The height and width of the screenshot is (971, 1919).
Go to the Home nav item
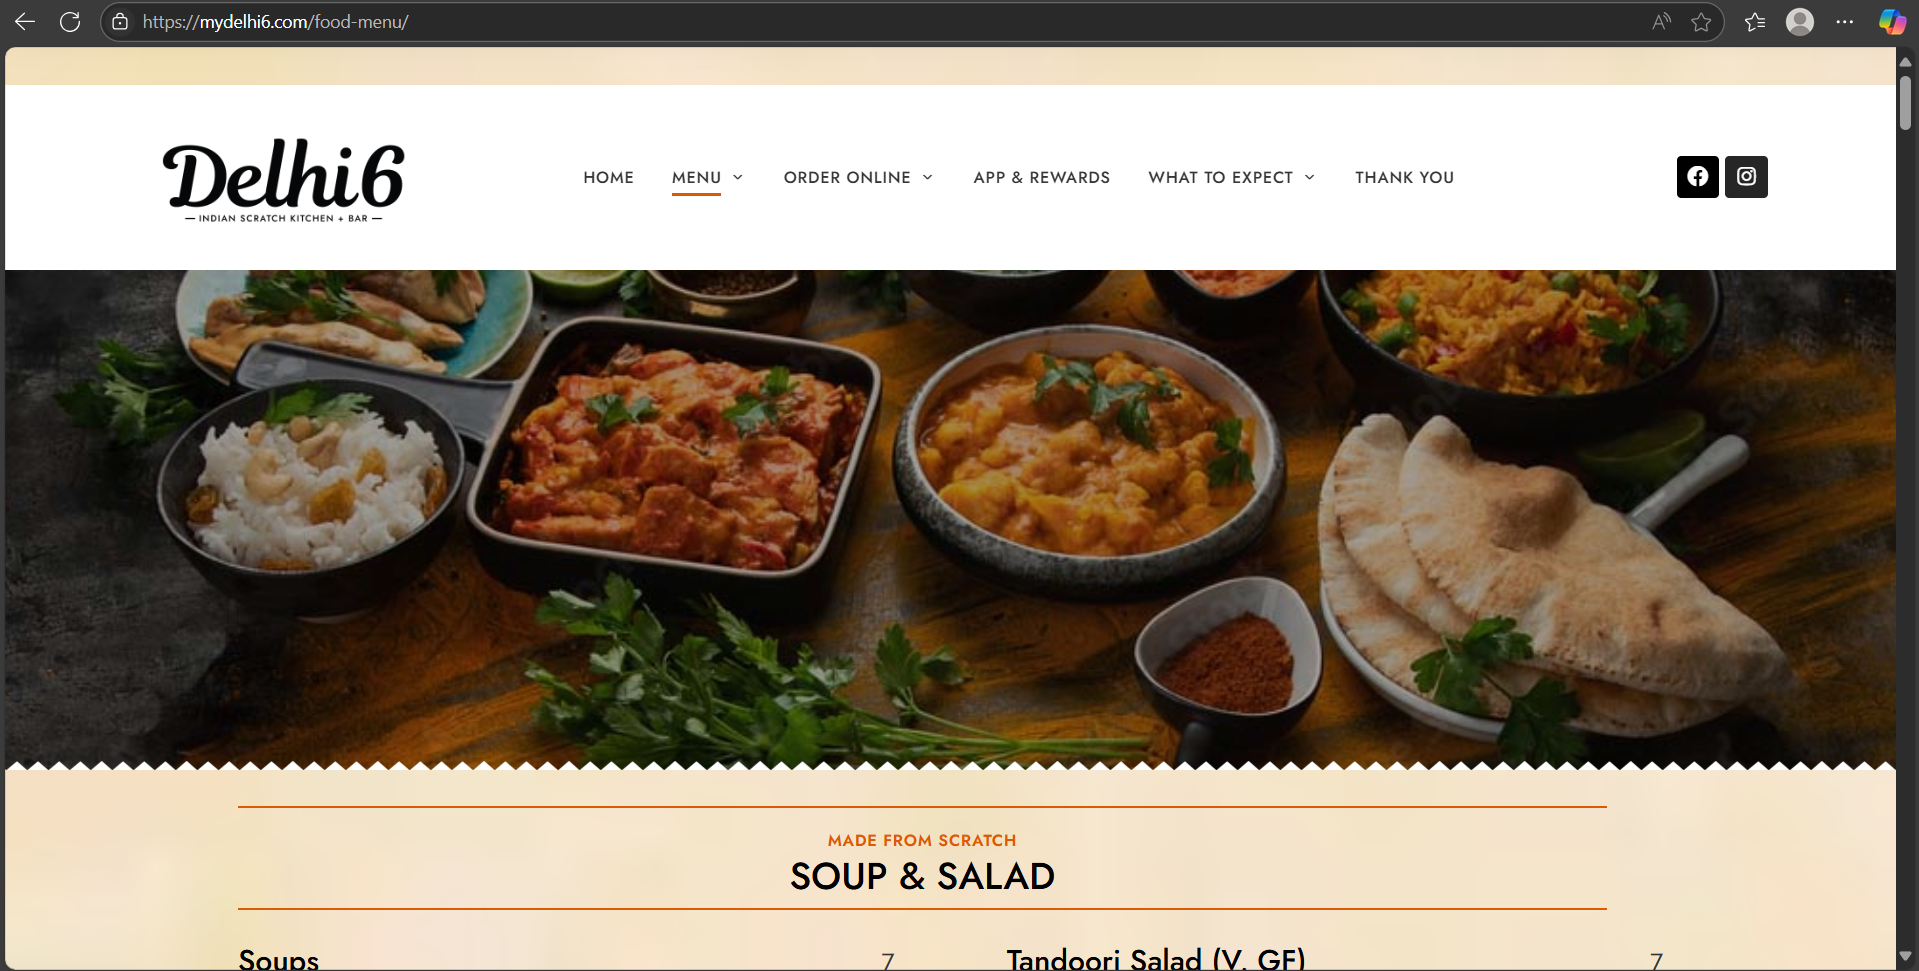point(608,177)
